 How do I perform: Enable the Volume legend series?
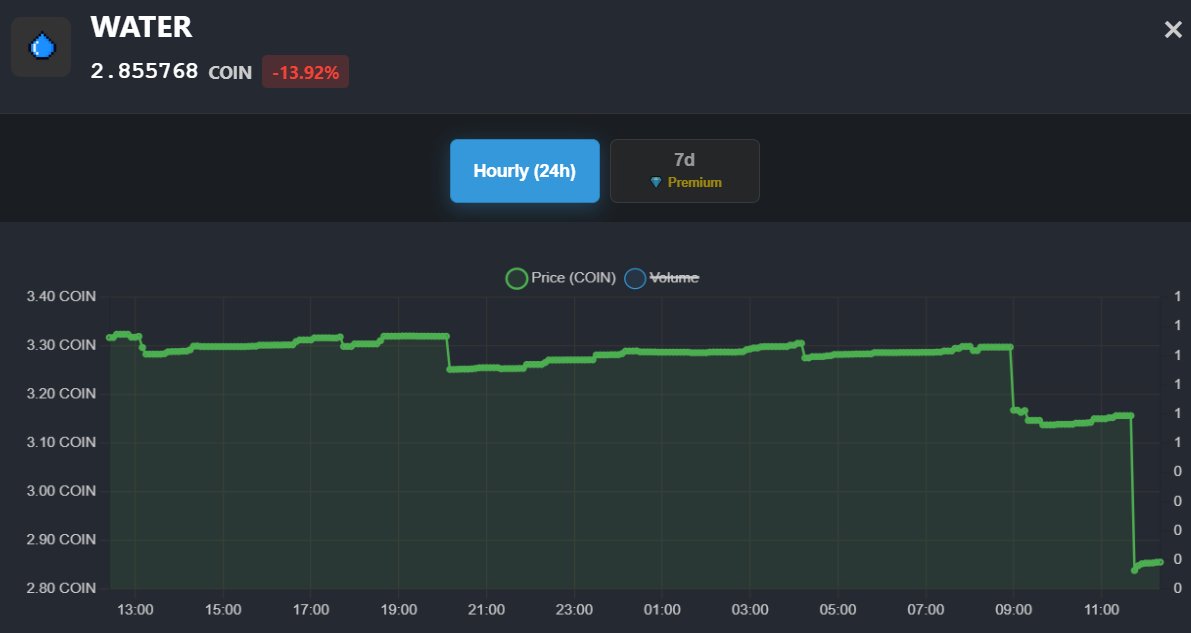click(x=662, y=278)
